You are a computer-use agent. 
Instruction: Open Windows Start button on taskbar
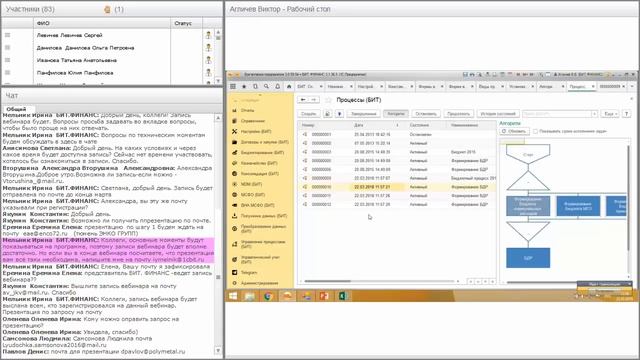[x=233, y=296]
